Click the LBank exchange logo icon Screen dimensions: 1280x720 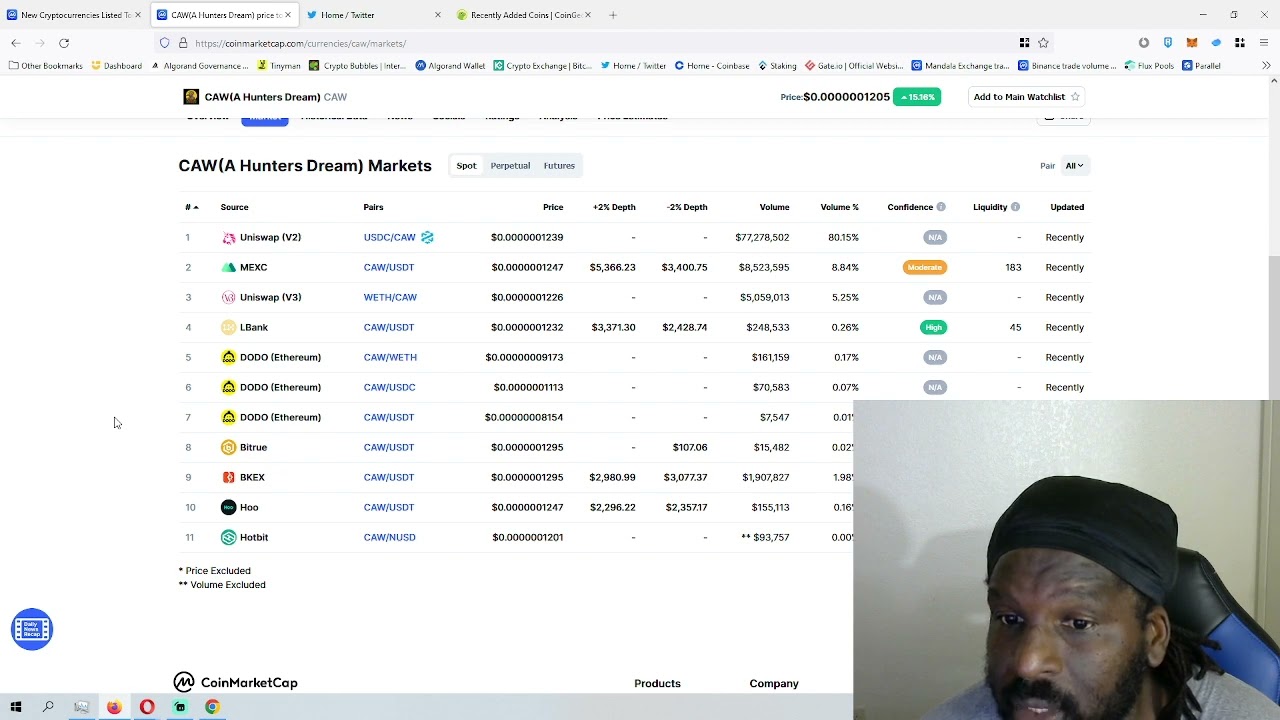point(228,327)
